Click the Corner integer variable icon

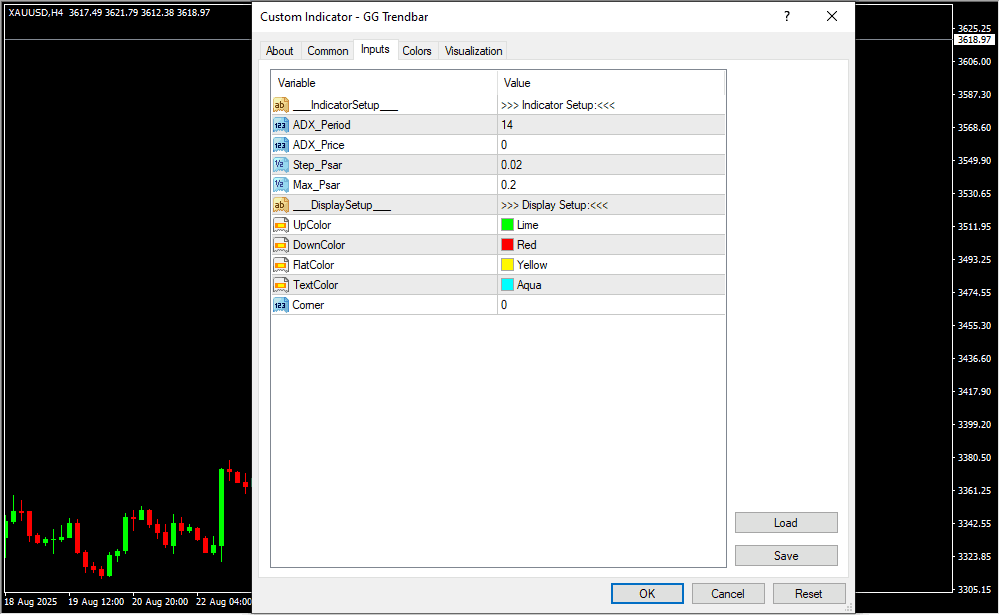[x=280, y=305]
